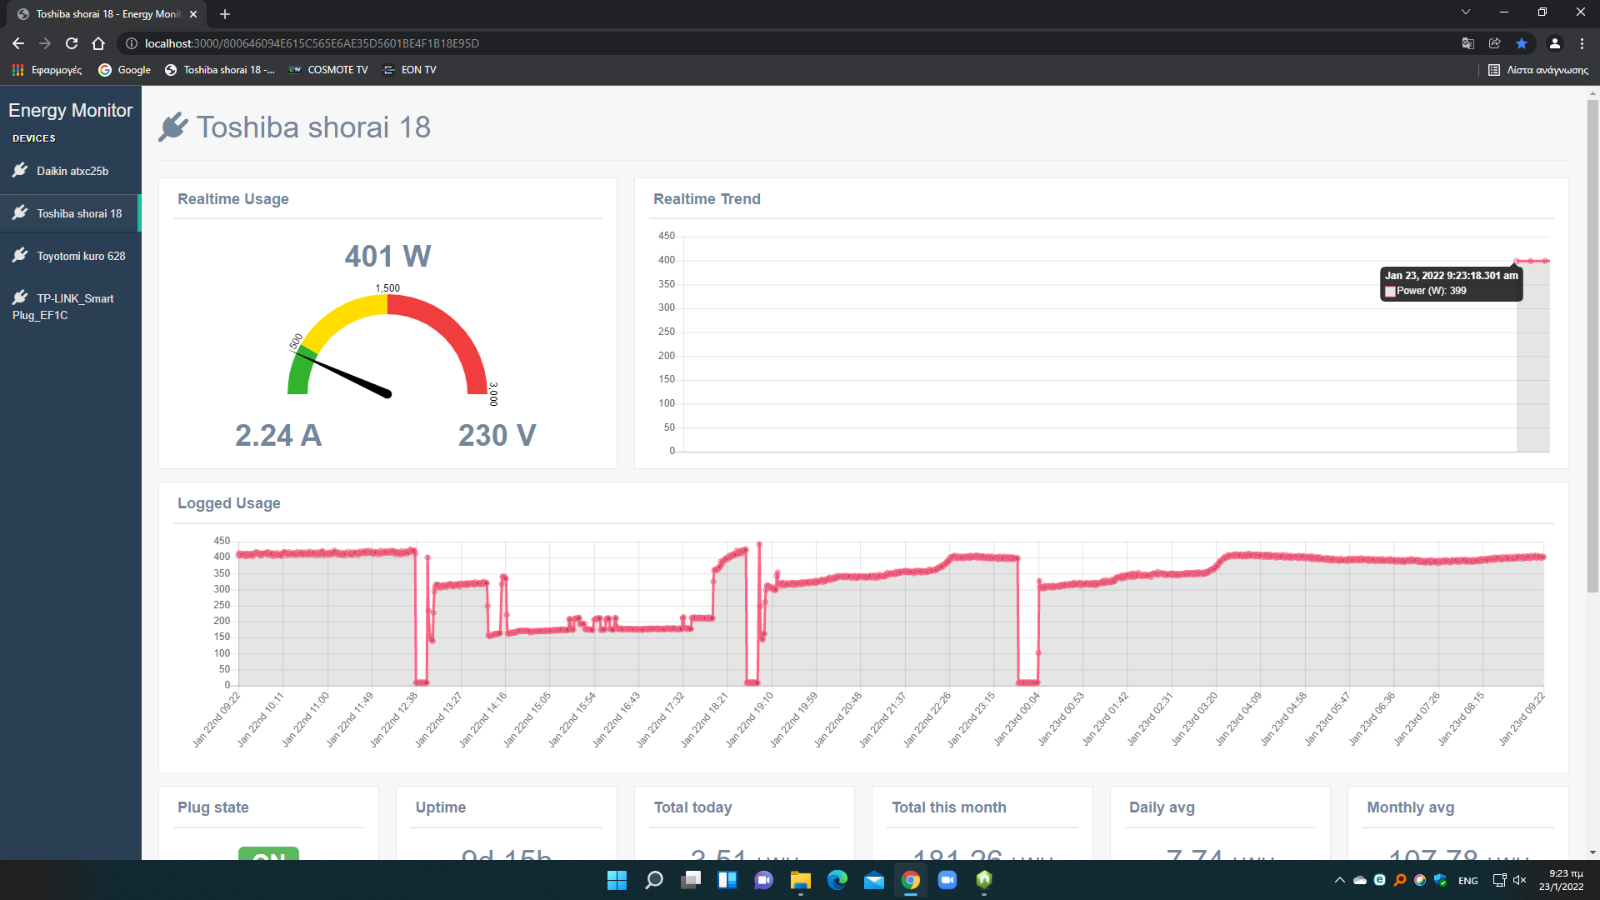This screenshot has height=900, width=1600.
Task: Close the Toshiba shorai 18 tab
Action: [x=193, y=14]
